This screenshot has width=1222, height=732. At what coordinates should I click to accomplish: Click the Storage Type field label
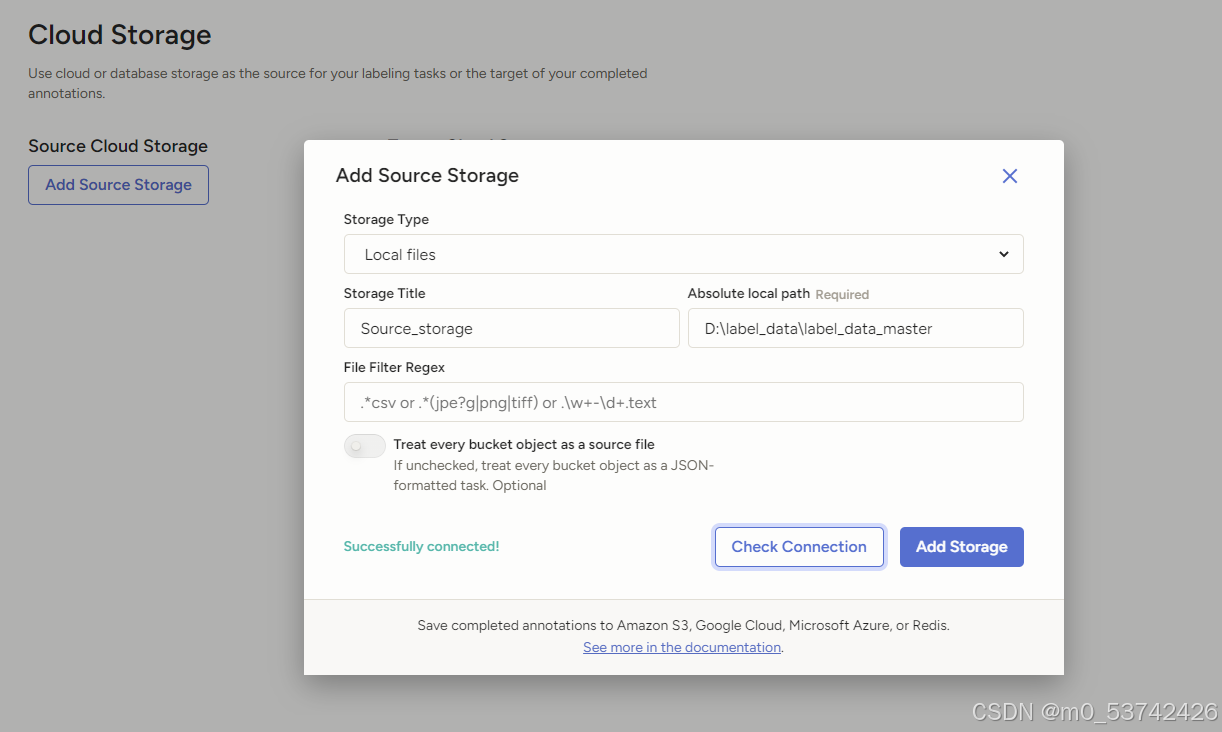[x=386, y=219]
